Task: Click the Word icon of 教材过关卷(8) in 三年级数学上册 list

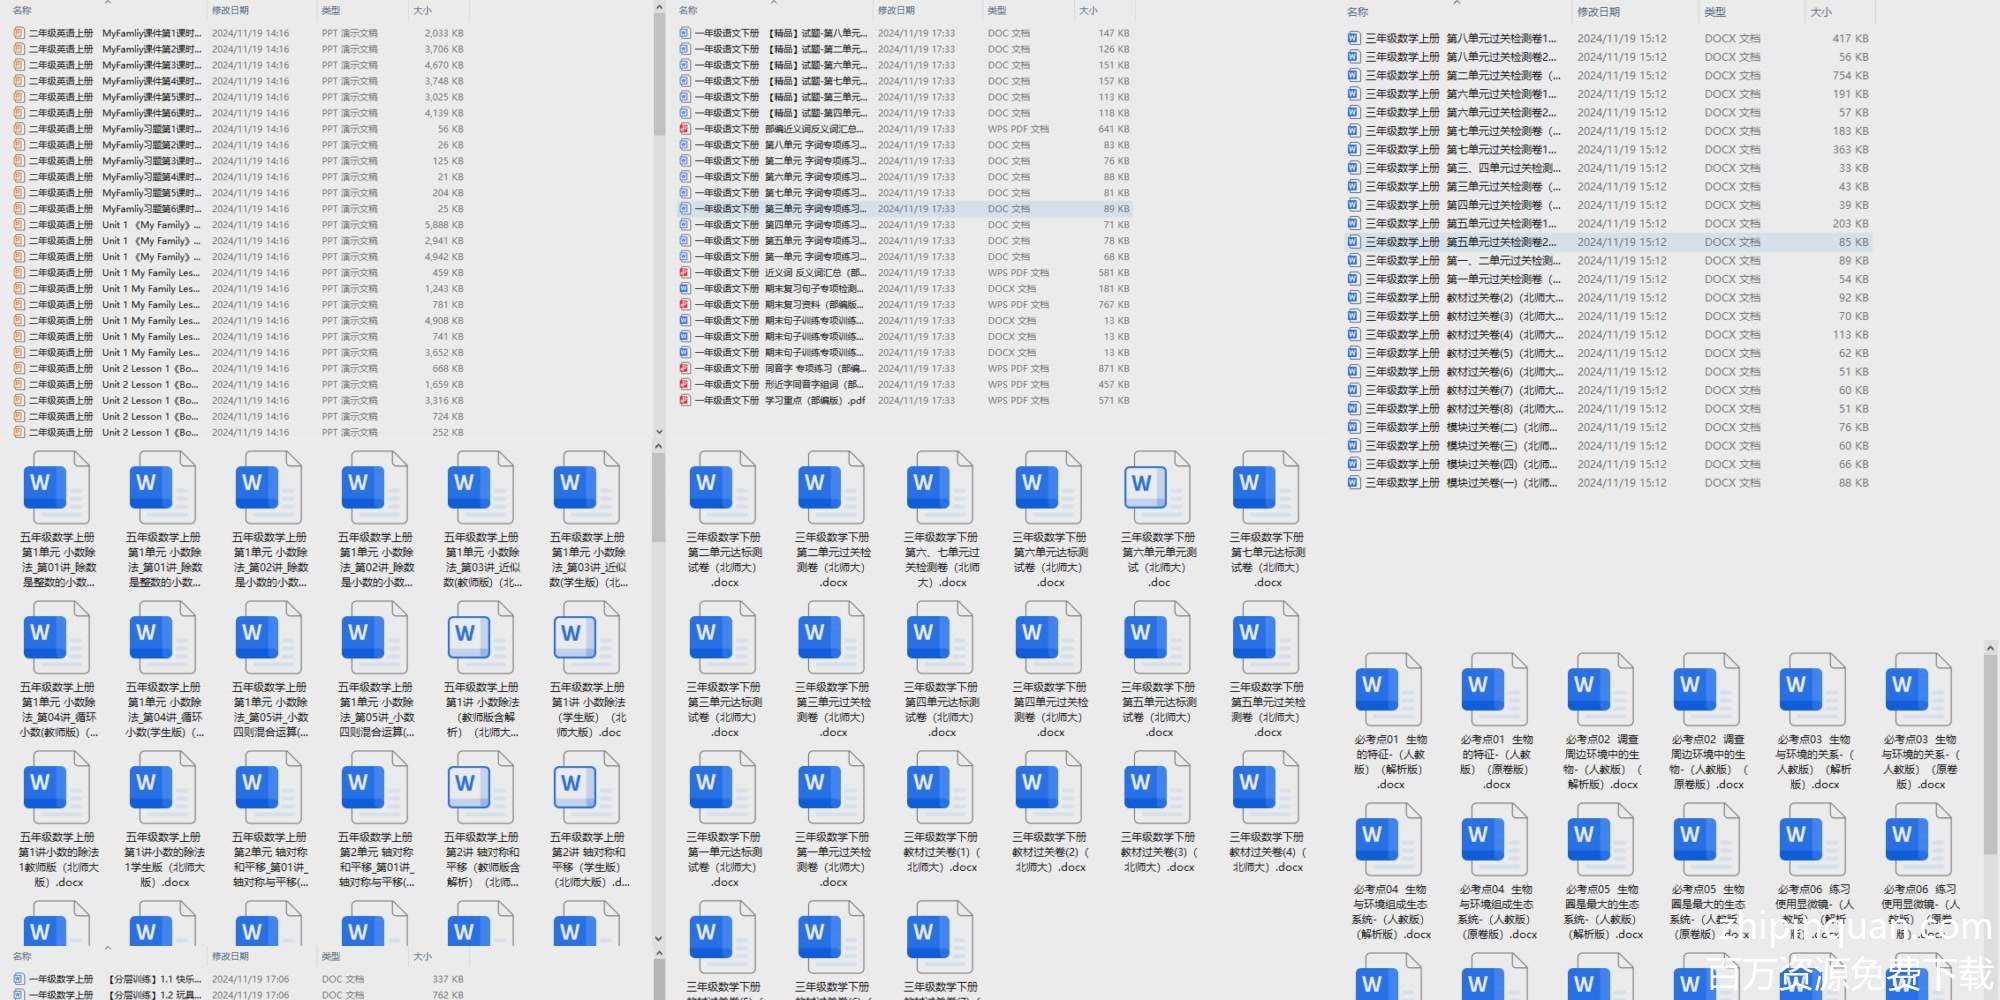Action: [x=1354, y=409]
